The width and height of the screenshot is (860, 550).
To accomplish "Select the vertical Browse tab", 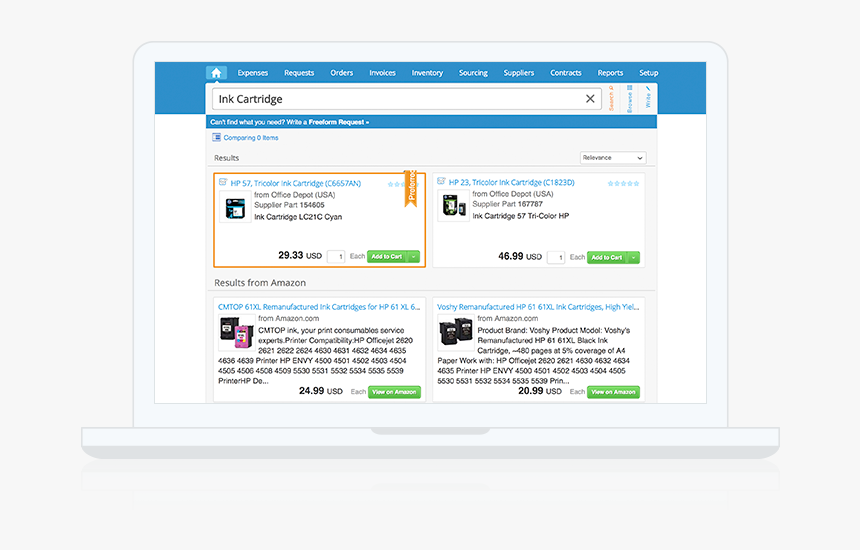I will click(630, 99).
